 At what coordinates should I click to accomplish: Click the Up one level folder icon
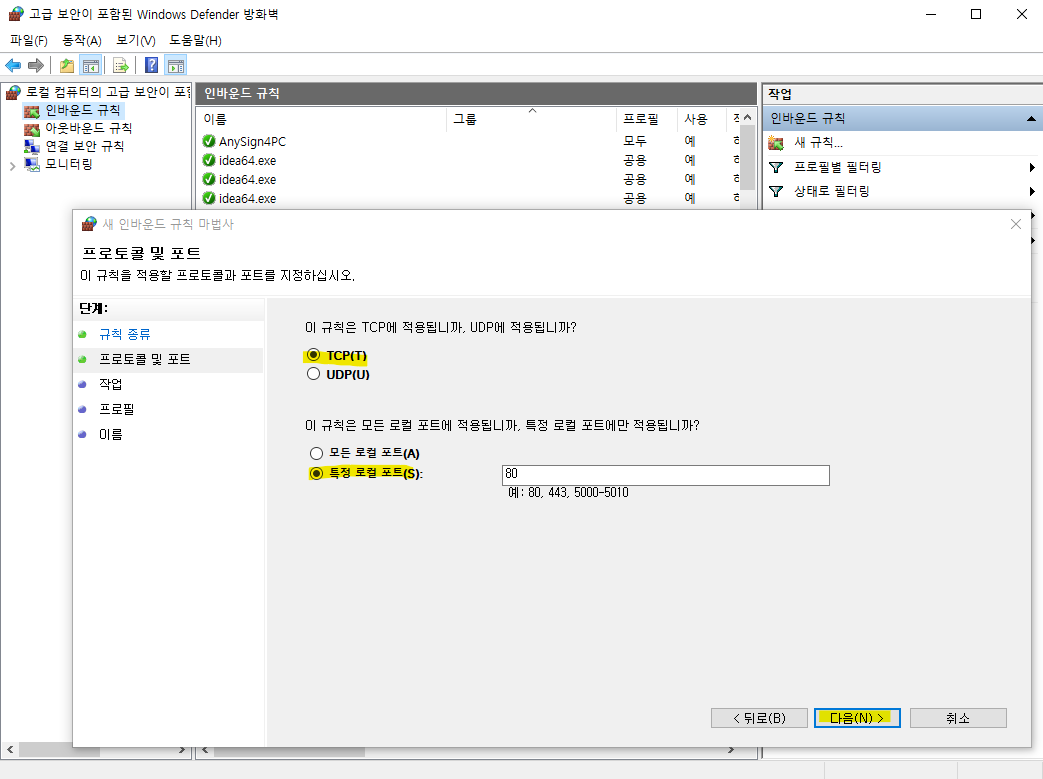click(x=67, y=65)
